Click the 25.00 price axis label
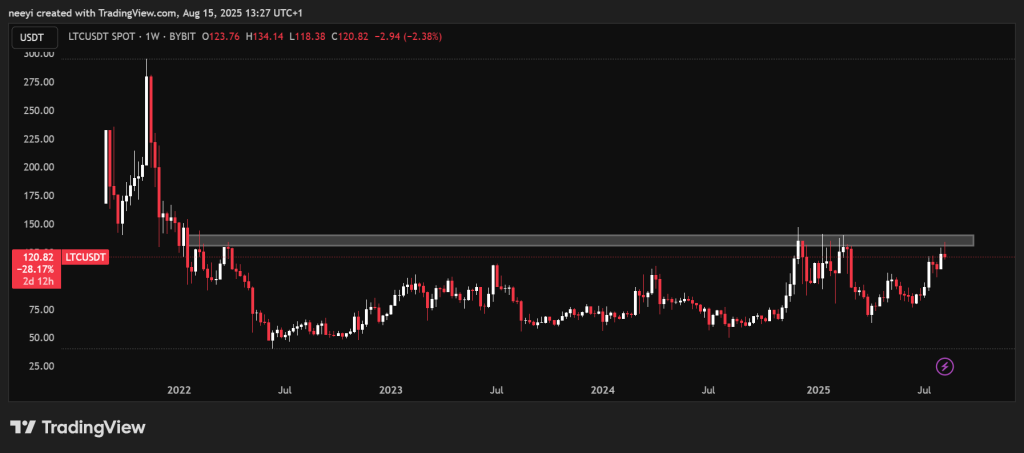The image size is (1024, 453). pos(42,366)
